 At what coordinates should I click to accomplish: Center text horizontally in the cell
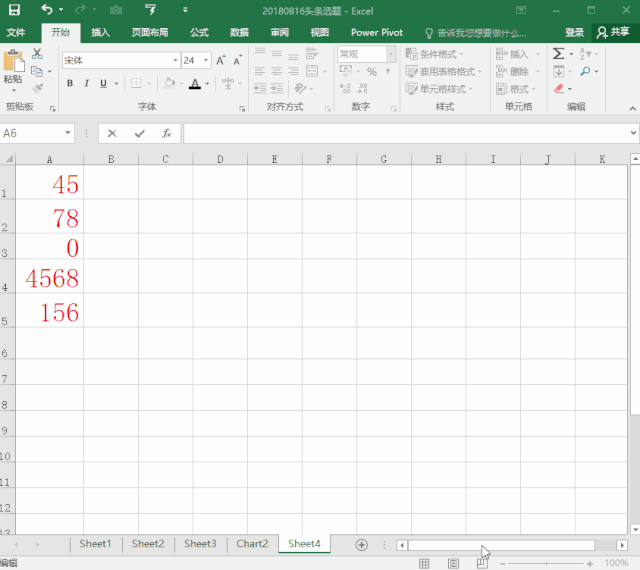tap(277, 71)
